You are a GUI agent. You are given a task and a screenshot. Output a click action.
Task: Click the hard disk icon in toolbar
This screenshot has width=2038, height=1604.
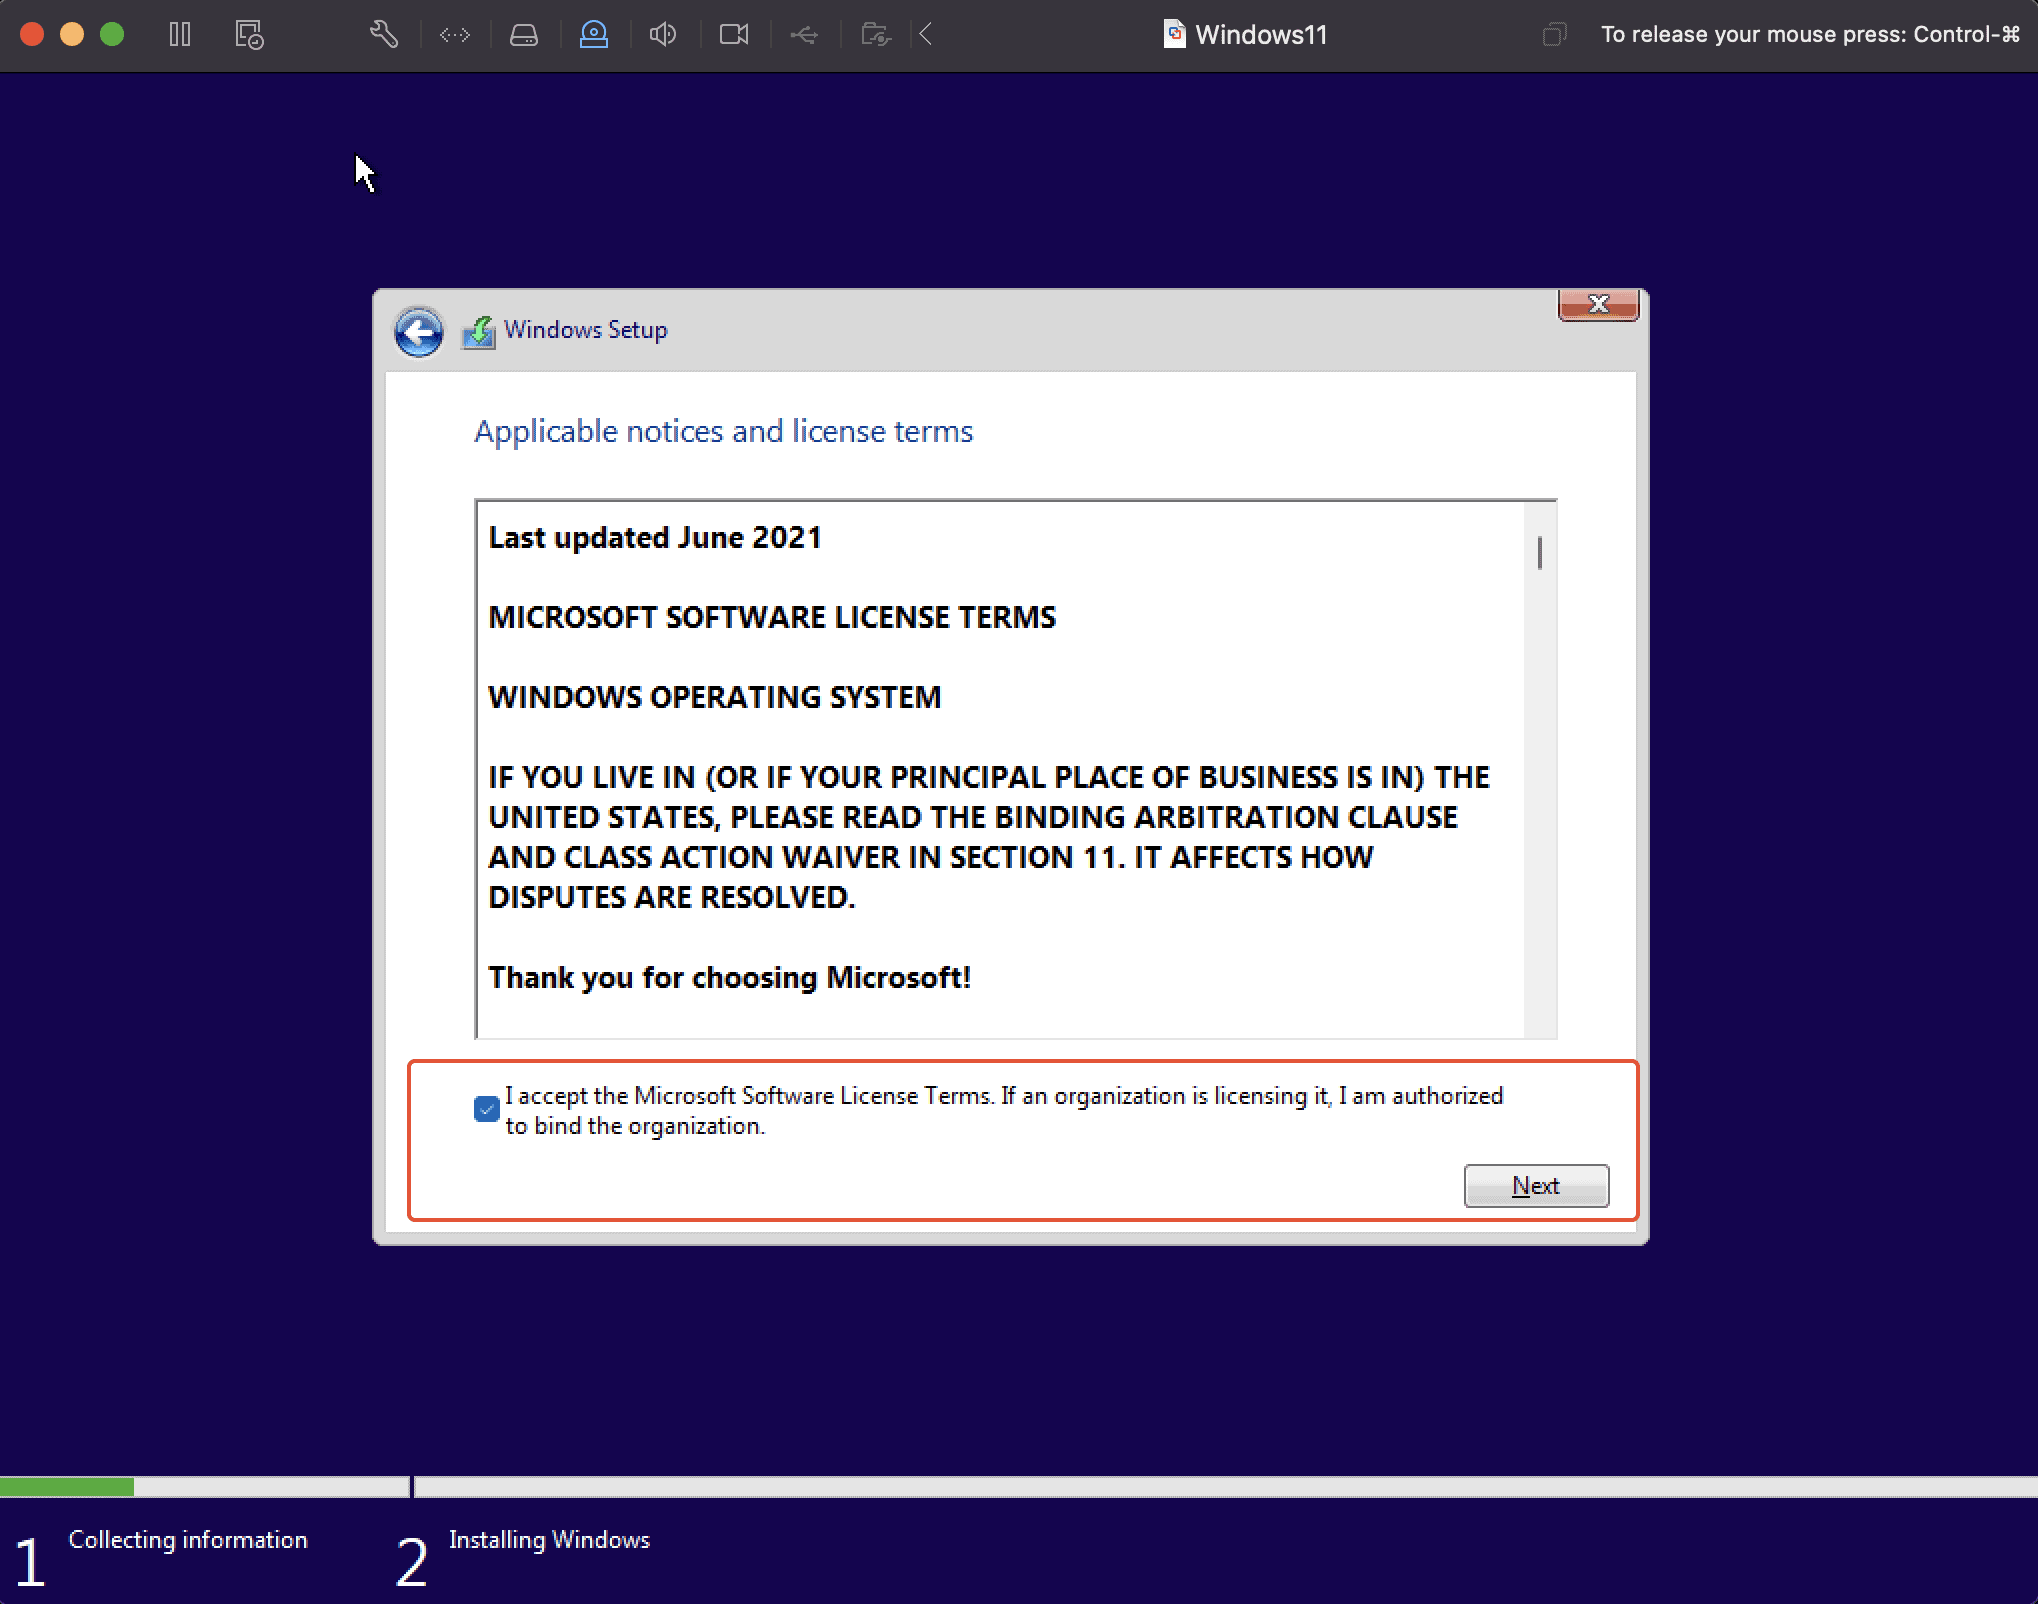524,35
